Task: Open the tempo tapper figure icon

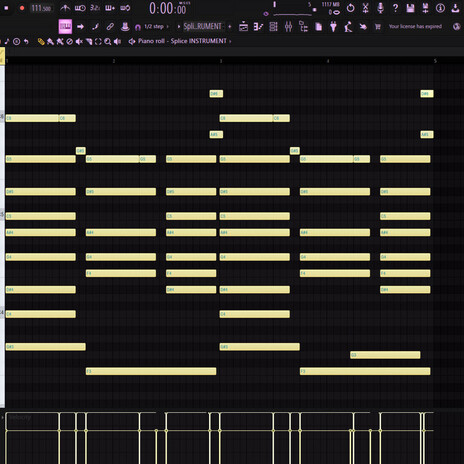Action: (x=348, y=27)
